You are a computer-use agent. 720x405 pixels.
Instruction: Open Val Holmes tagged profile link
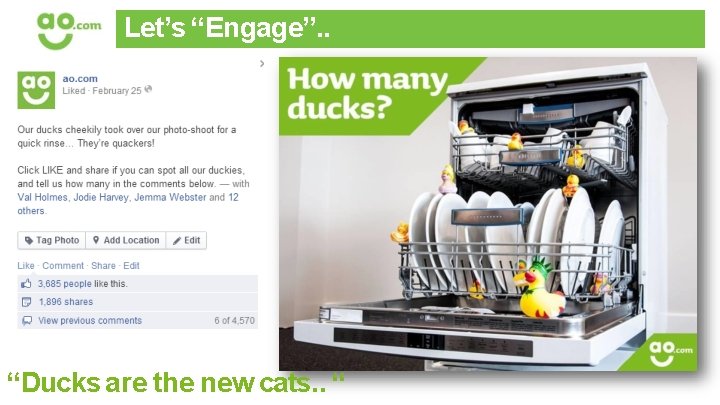point(42,197)
